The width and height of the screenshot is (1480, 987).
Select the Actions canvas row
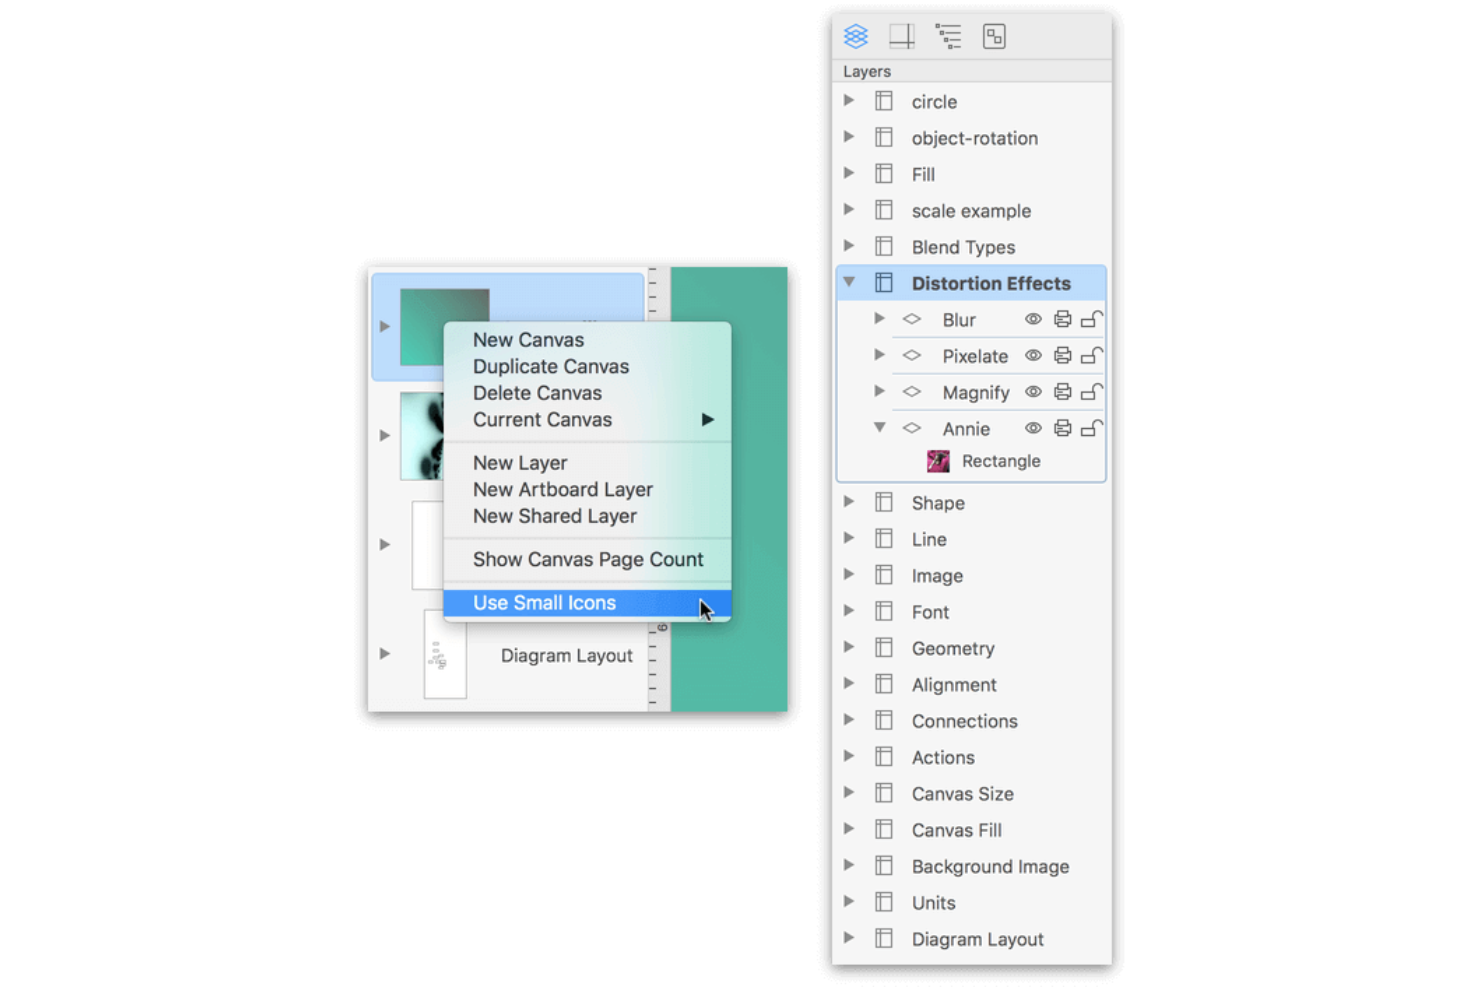971,757
